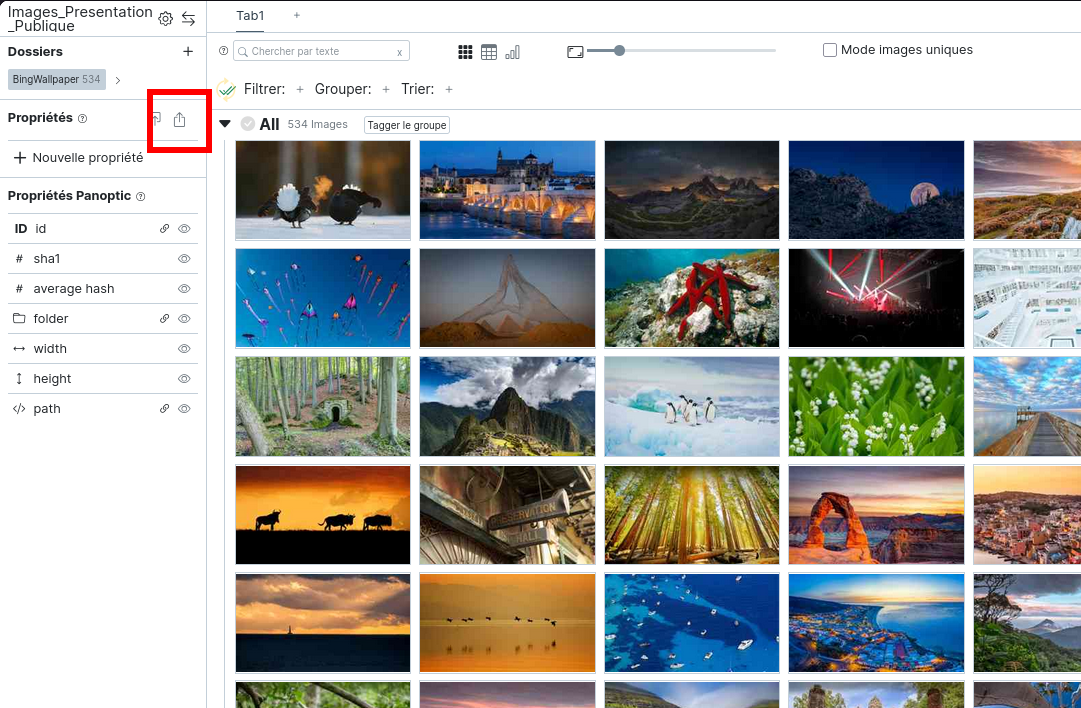The width and height of the screenshot is (1081, 708).
Task: Open the colorful kites thumbnail
Action: tap(323, 299)
